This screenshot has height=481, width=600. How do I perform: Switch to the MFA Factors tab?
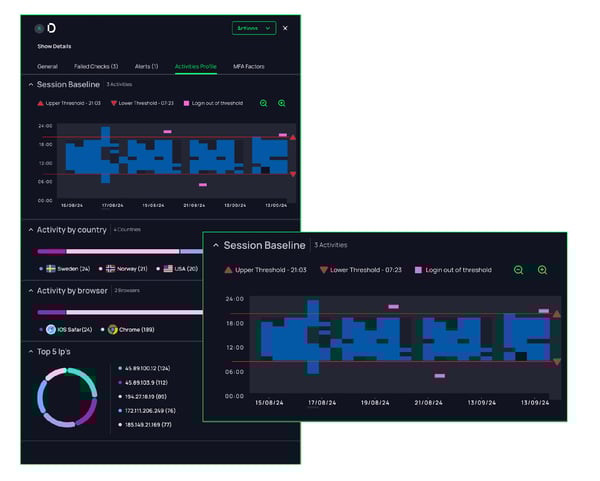click(249, 67)
